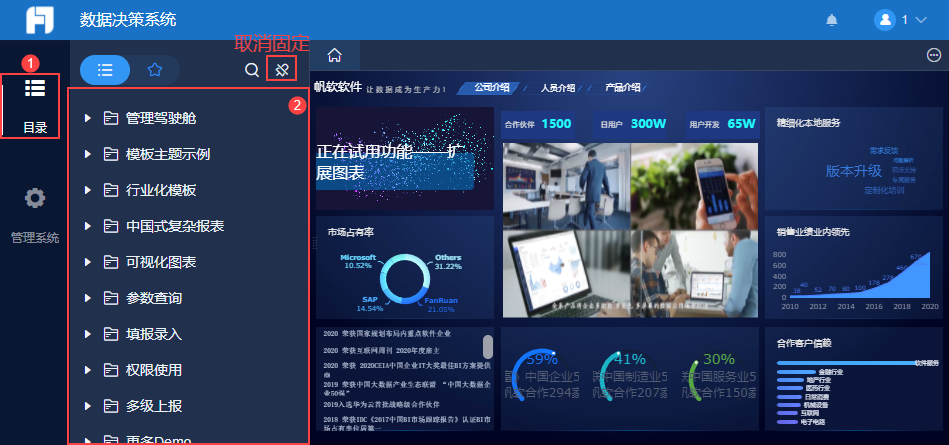Select the home tab
This screenshot has width=949, height=445.
pyautogui.click(x=335, y=56)
